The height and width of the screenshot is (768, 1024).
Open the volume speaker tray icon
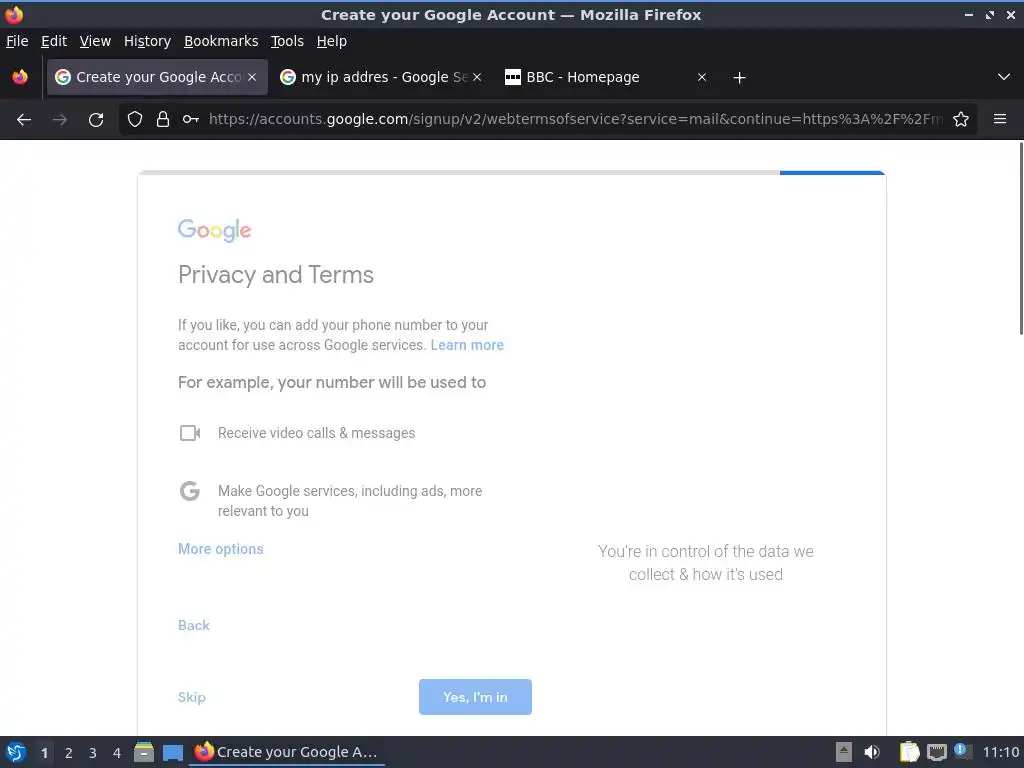tap(872, 752)
